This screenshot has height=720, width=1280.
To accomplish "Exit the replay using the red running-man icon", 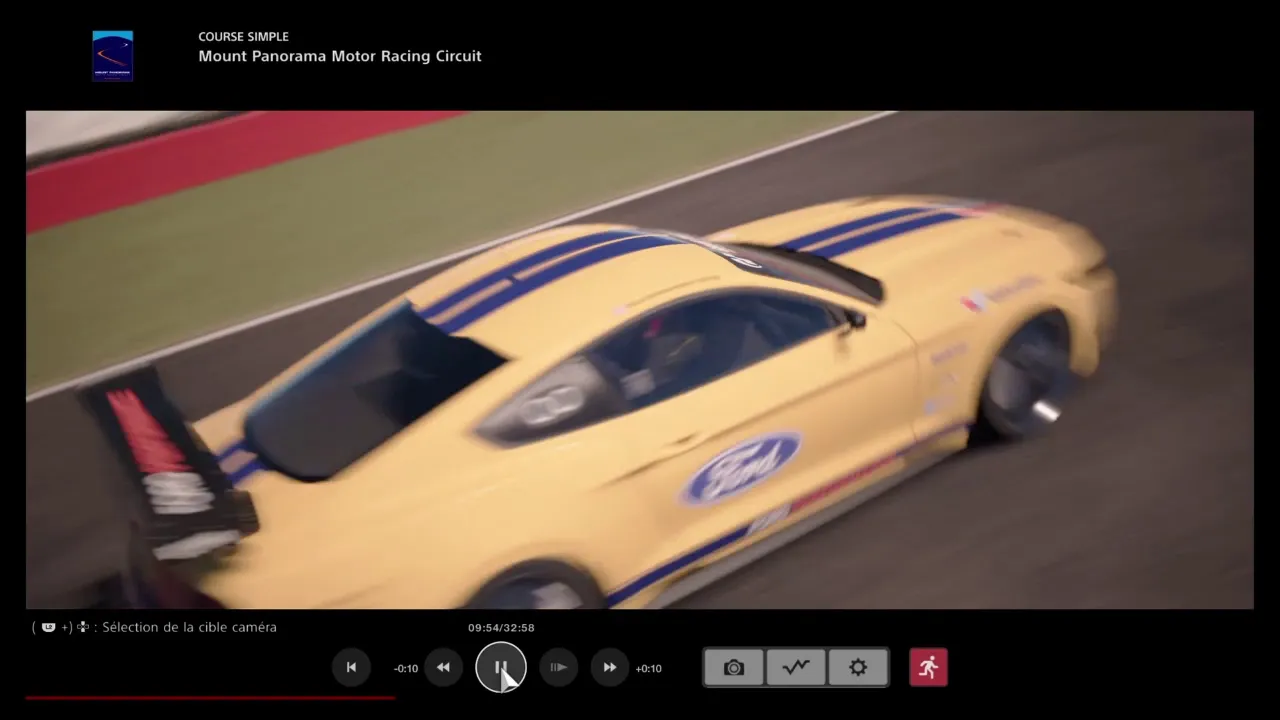I will 928,667.
